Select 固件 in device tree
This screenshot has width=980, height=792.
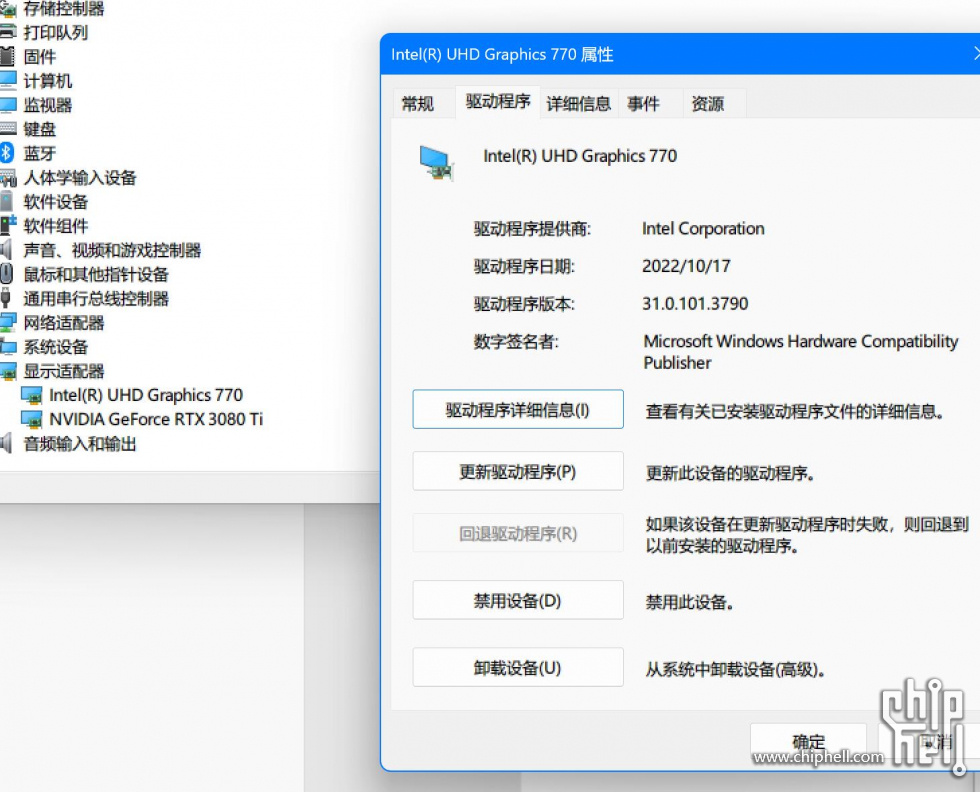tap(40, 57)
